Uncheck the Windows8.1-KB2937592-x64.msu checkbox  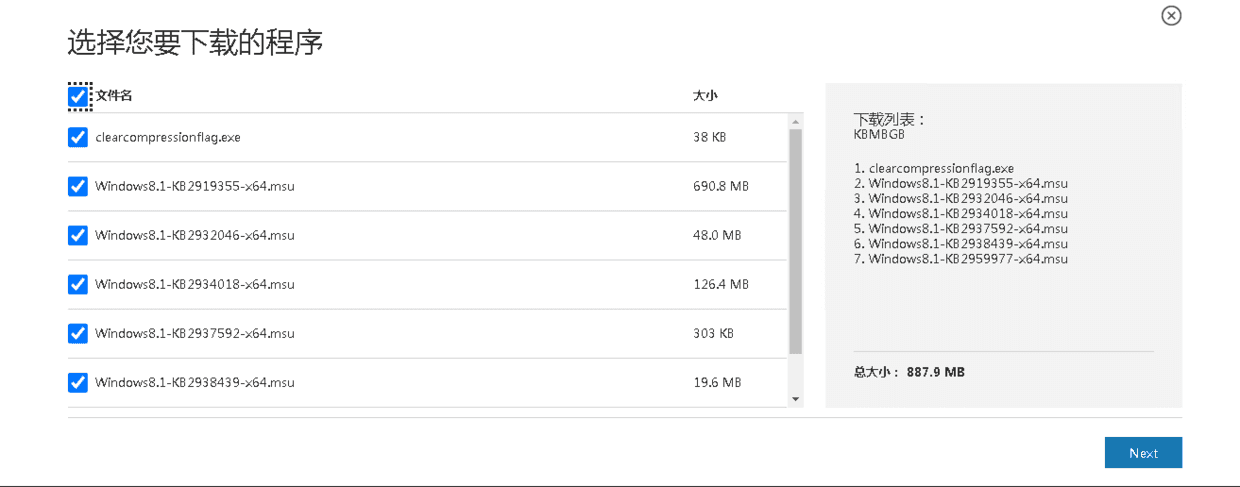point(78,333)
